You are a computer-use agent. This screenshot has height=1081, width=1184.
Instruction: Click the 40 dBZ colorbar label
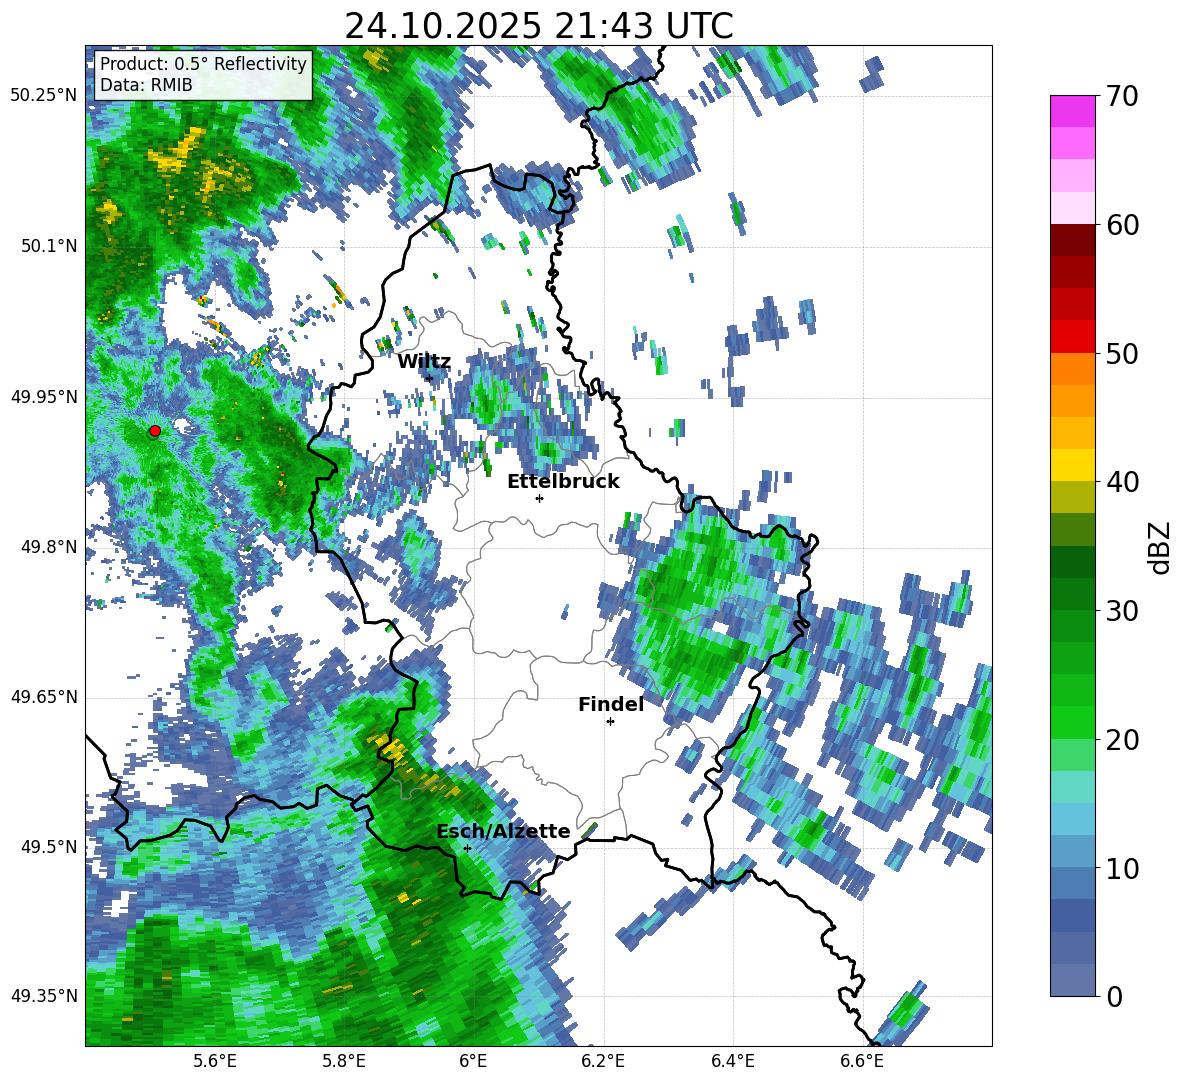pos(1123,482)
